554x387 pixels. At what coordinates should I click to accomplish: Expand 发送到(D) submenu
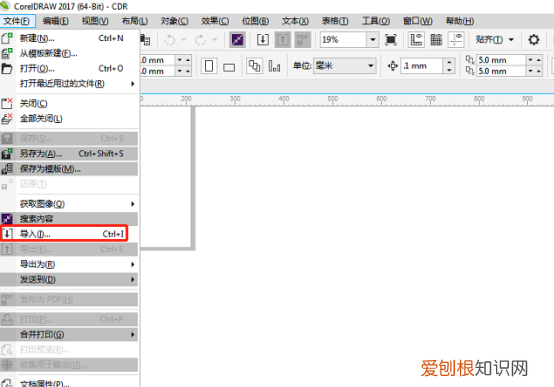69,280
